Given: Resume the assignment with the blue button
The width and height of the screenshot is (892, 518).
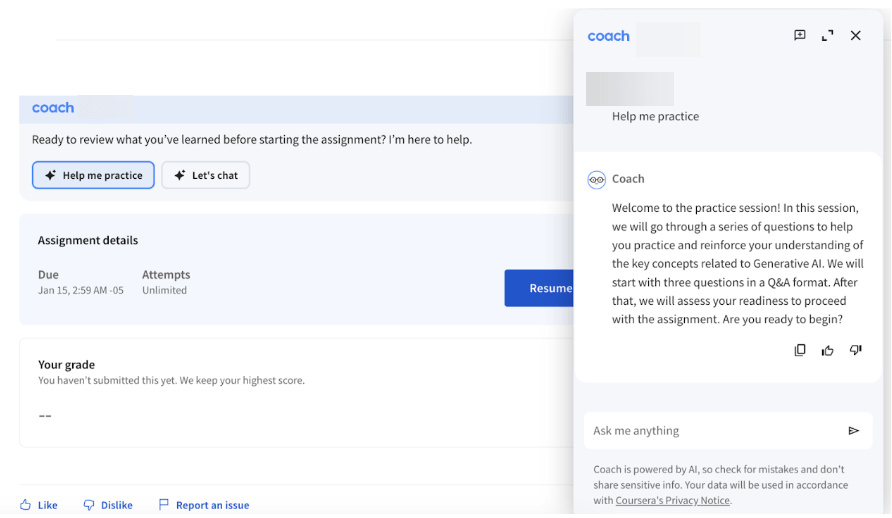Looking at the screenshot, I should (540, 288).
